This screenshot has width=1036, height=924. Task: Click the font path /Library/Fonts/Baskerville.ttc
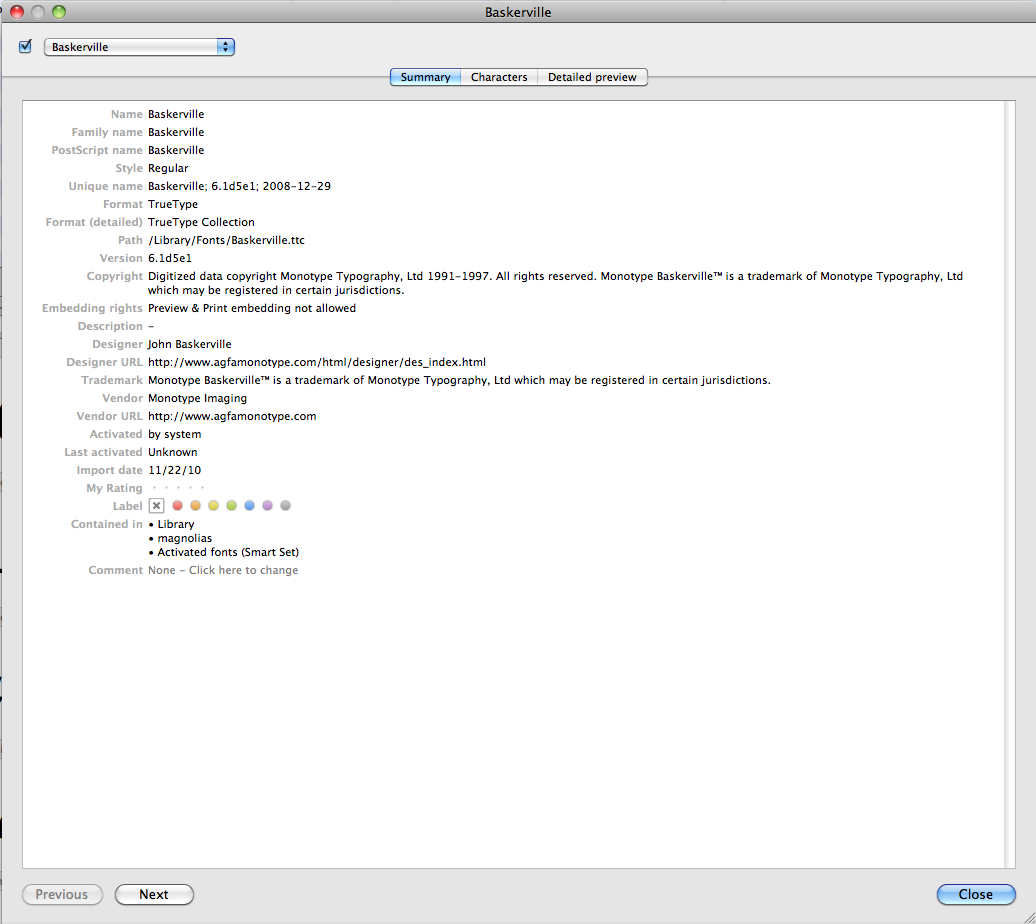pos(227,241)
